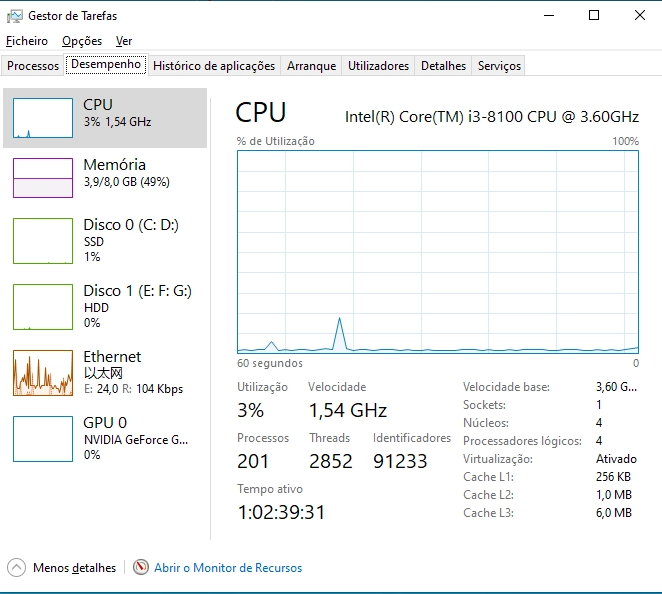
Task: Click the 1,54 GHz Velocidade value
Action: (348, 410)
